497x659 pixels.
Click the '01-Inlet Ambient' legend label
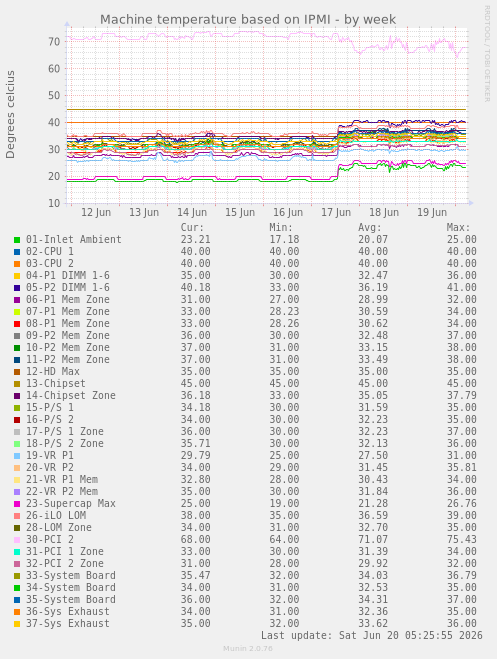[74, 240]
